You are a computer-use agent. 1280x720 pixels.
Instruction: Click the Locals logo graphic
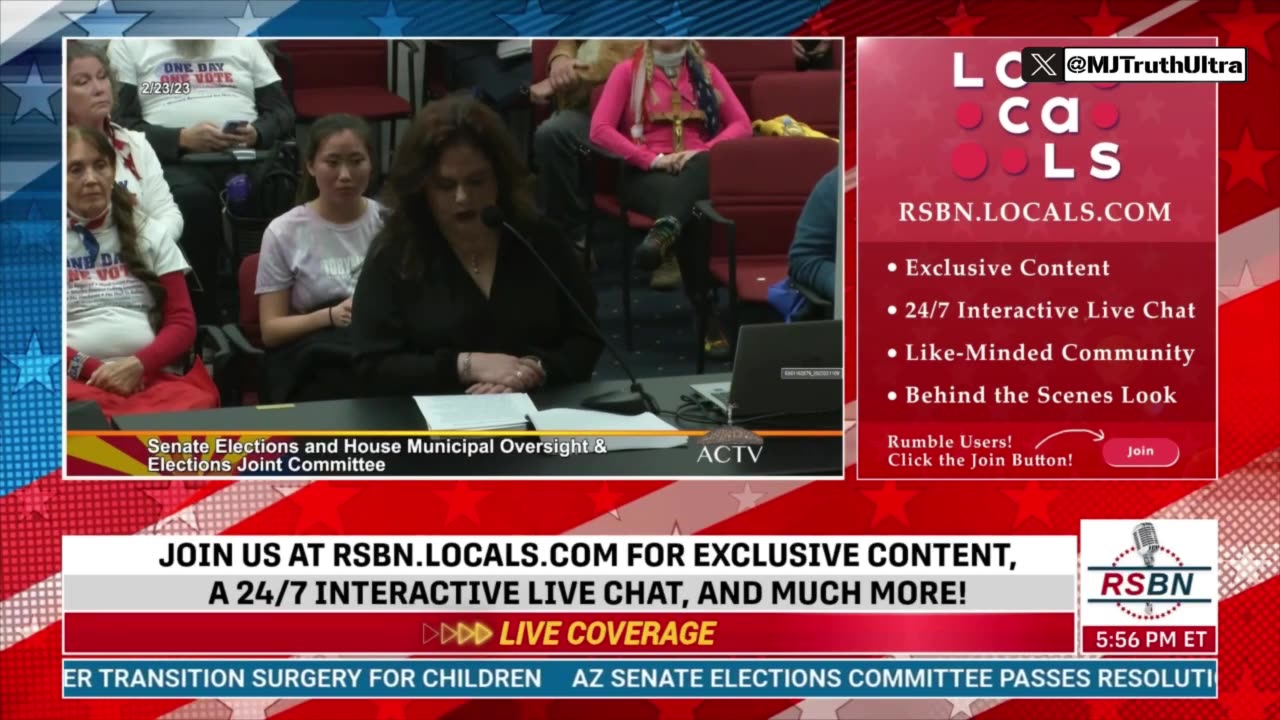(x=1036, y=116)
